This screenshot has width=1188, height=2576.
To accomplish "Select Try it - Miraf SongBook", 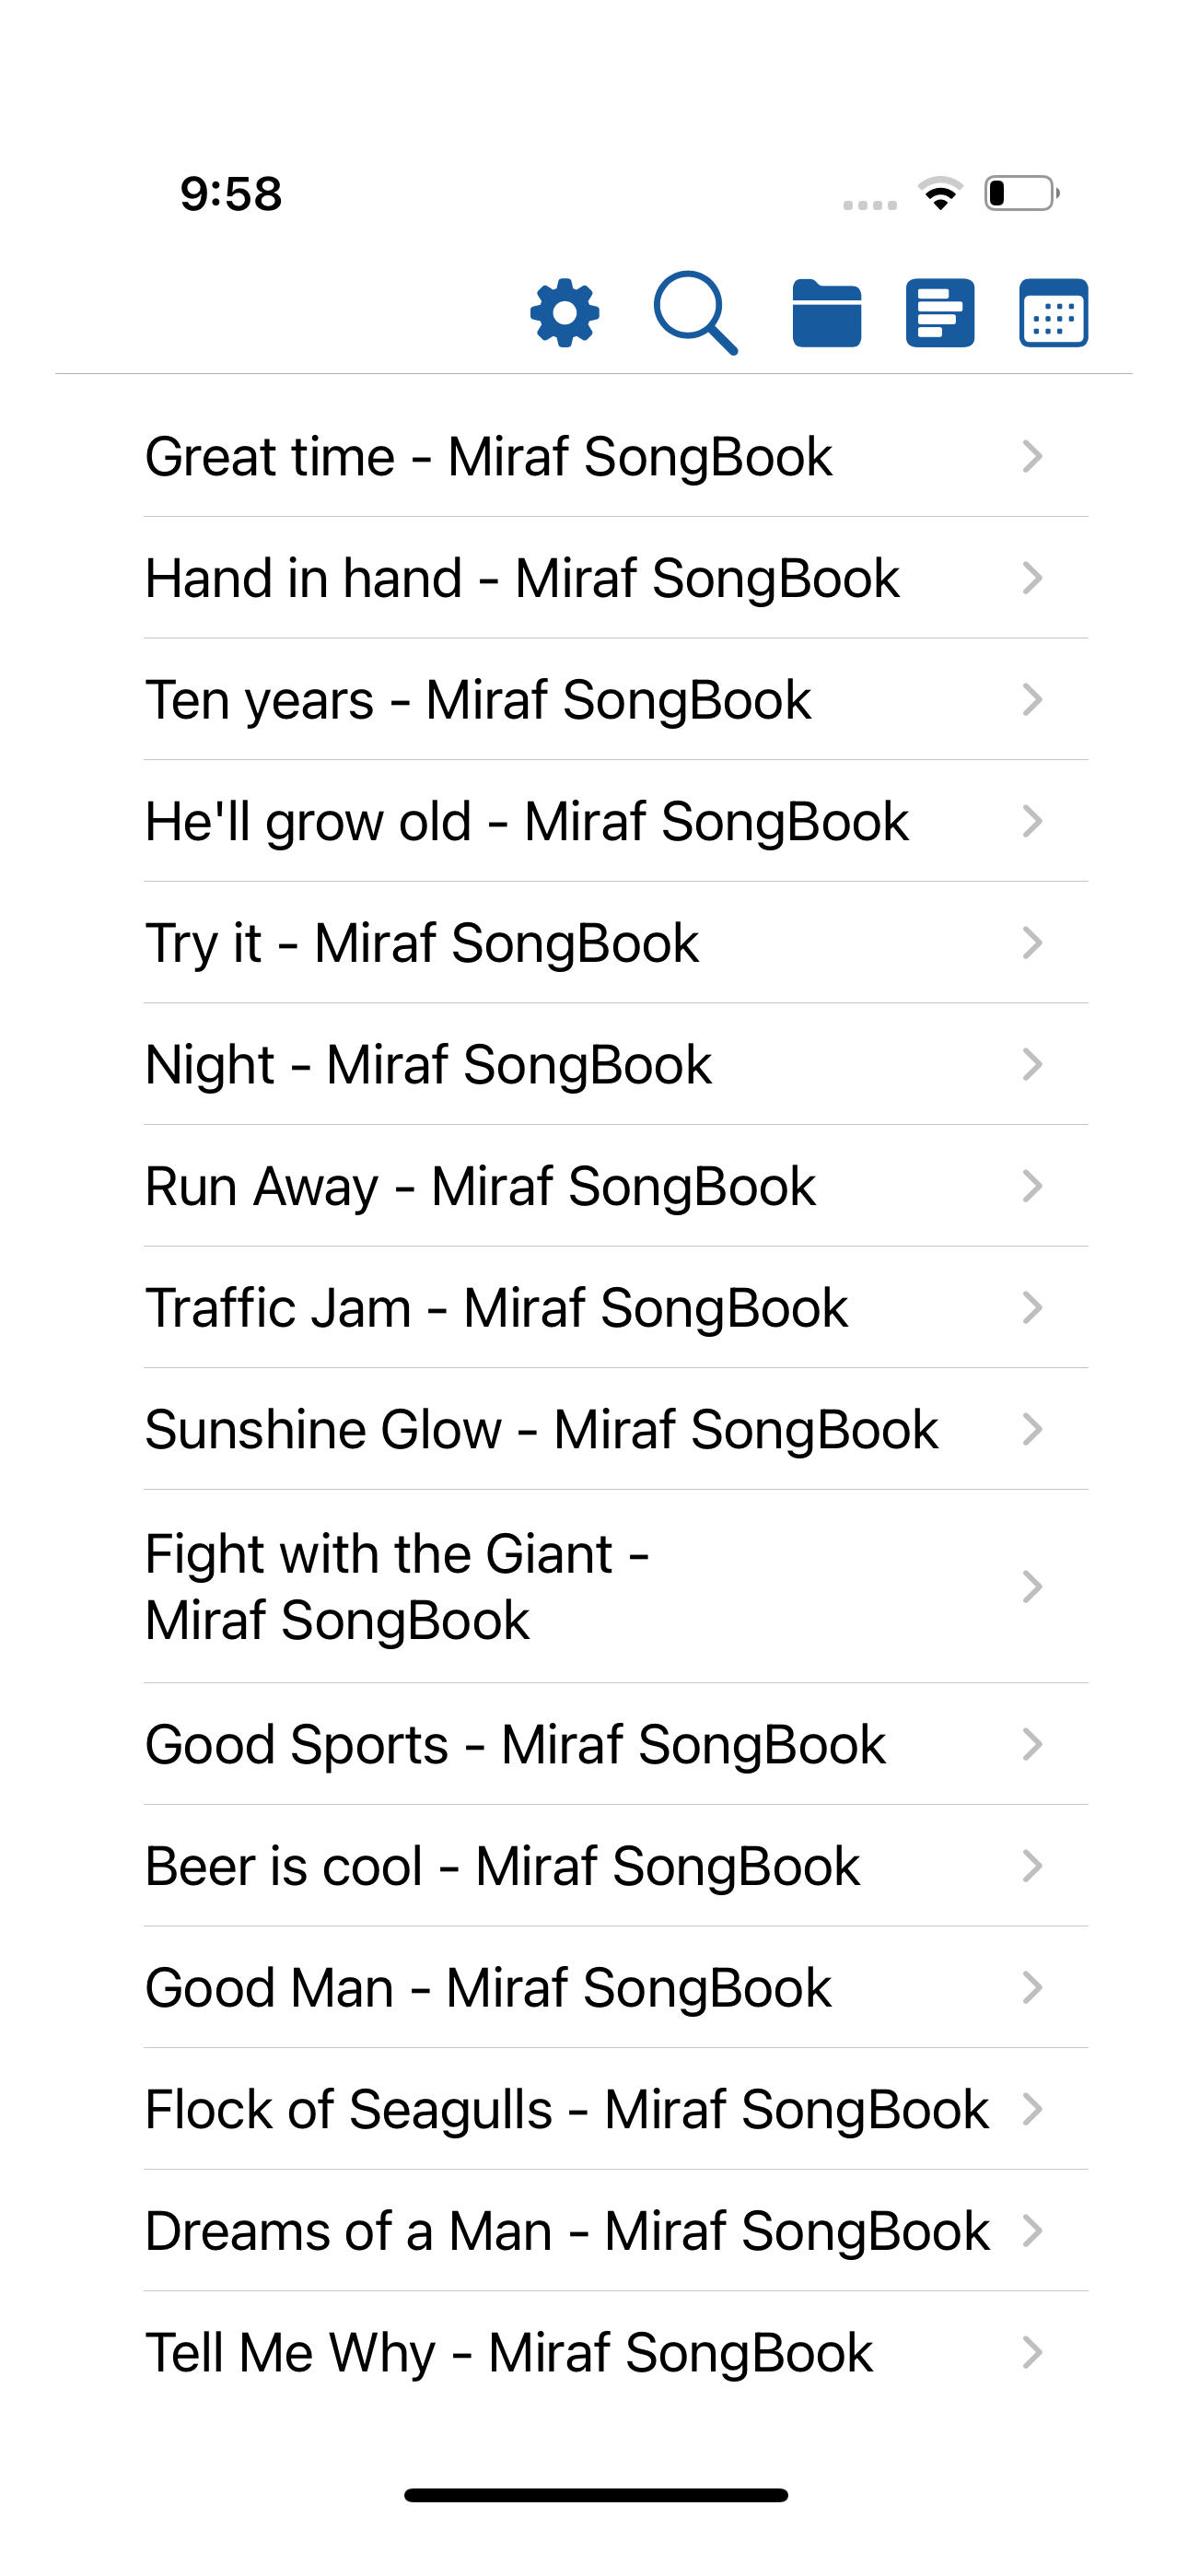I will (x=616, y=943).
